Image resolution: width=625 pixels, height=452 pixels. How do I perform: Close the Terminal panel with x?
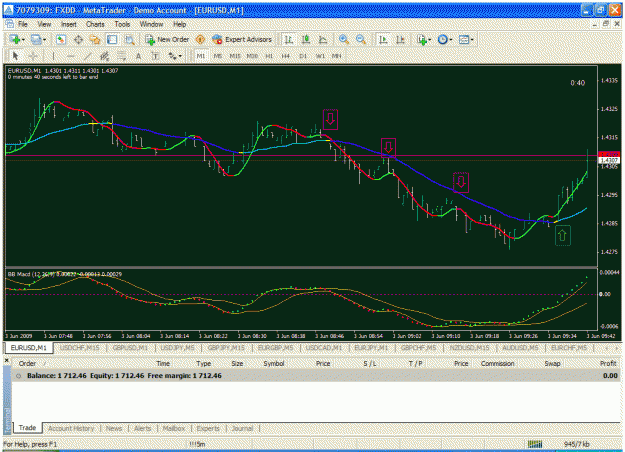point(7,360)
